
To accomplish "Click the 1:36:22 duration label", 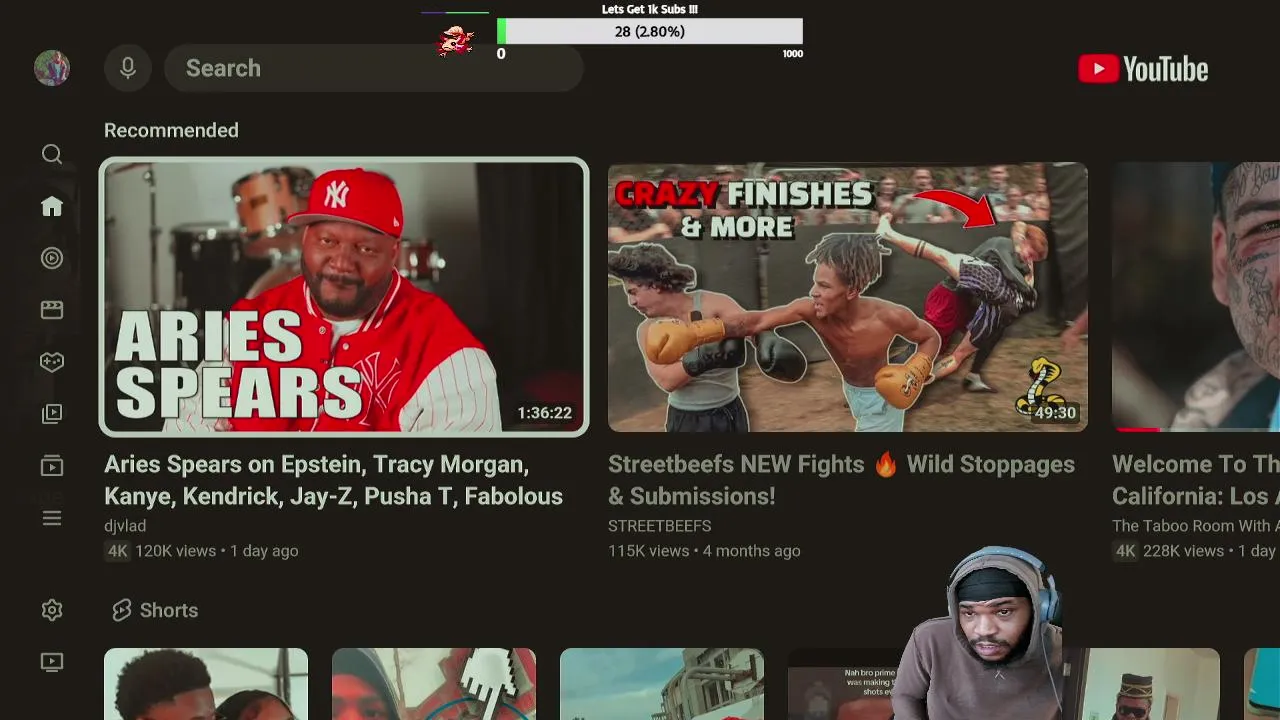I will tap(544, 413).
